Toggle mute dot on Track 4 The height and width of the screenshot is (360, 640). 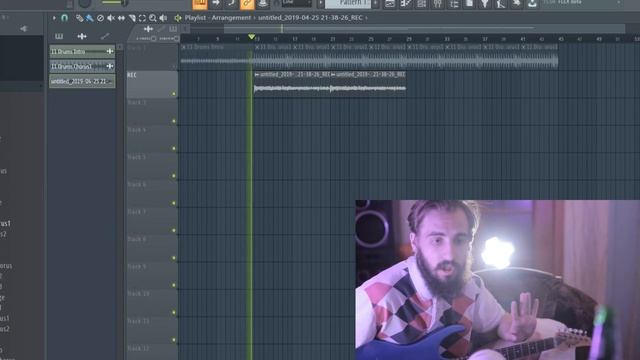tap(174, 149)
